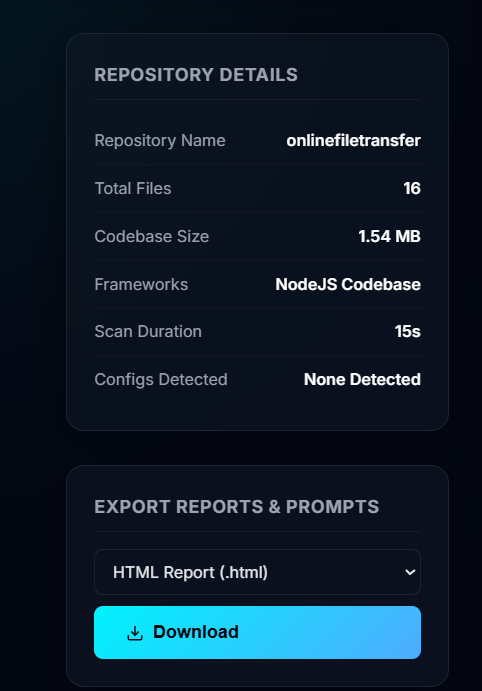Click the Configs Detected label
This screenshot has height=691, width=482.
(161, 379)
